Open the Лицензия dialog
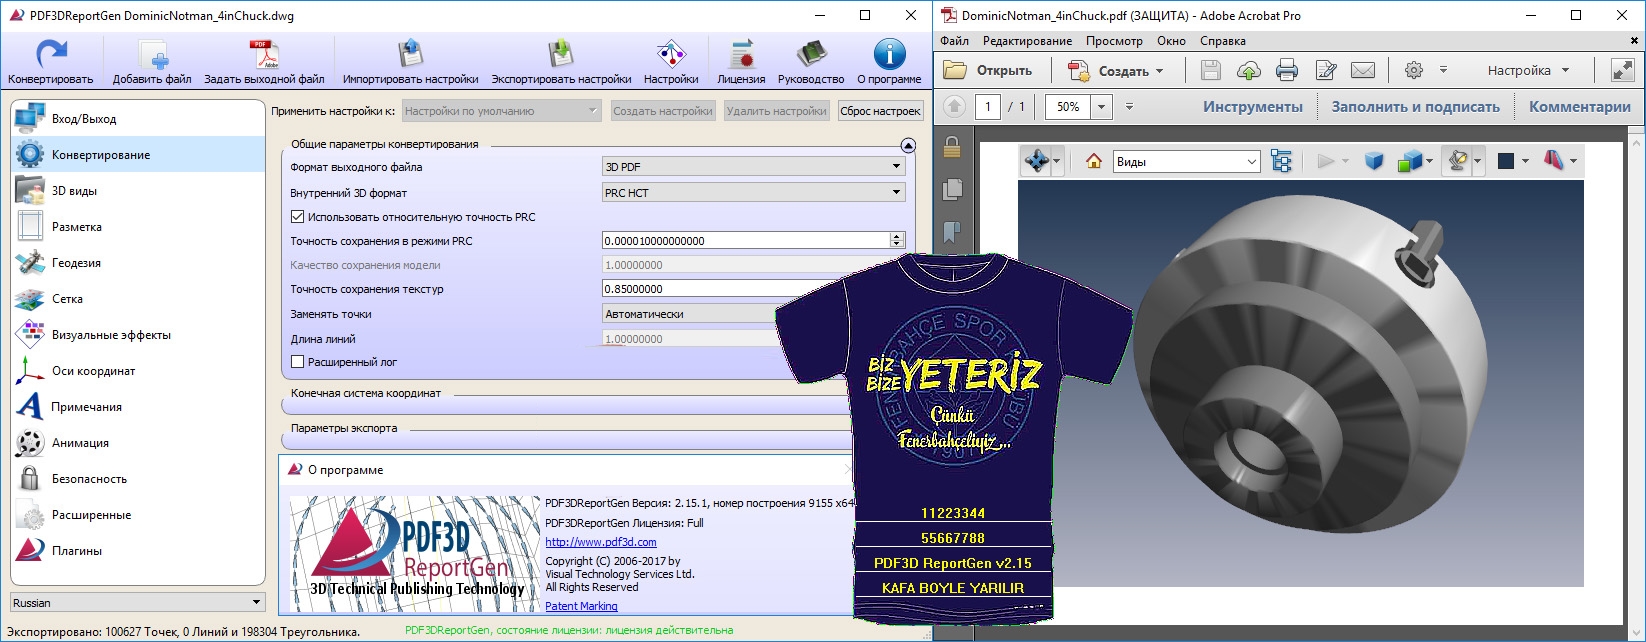This screenshot has height=642, width=1646. point(741,61)
